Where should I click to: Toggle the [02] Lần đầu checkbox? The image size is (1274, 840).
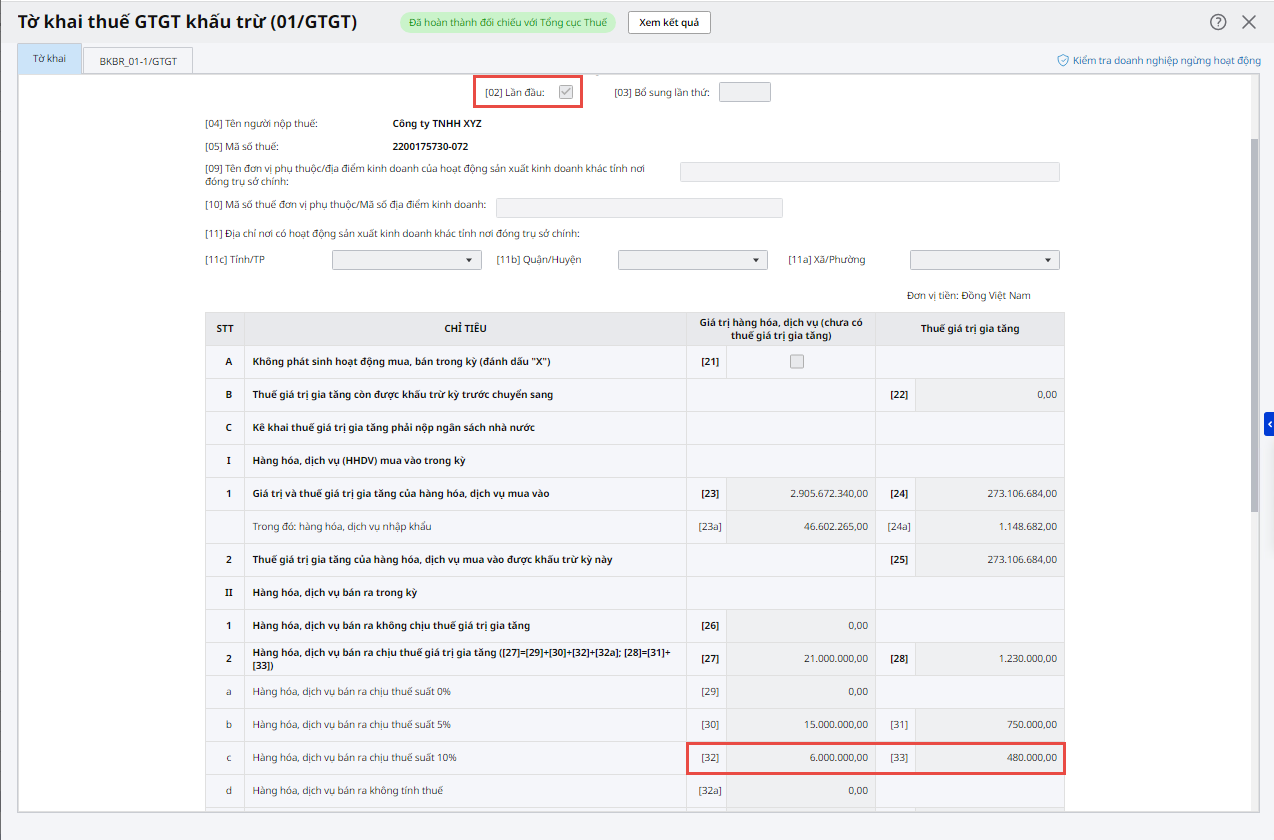pos(566,93)
